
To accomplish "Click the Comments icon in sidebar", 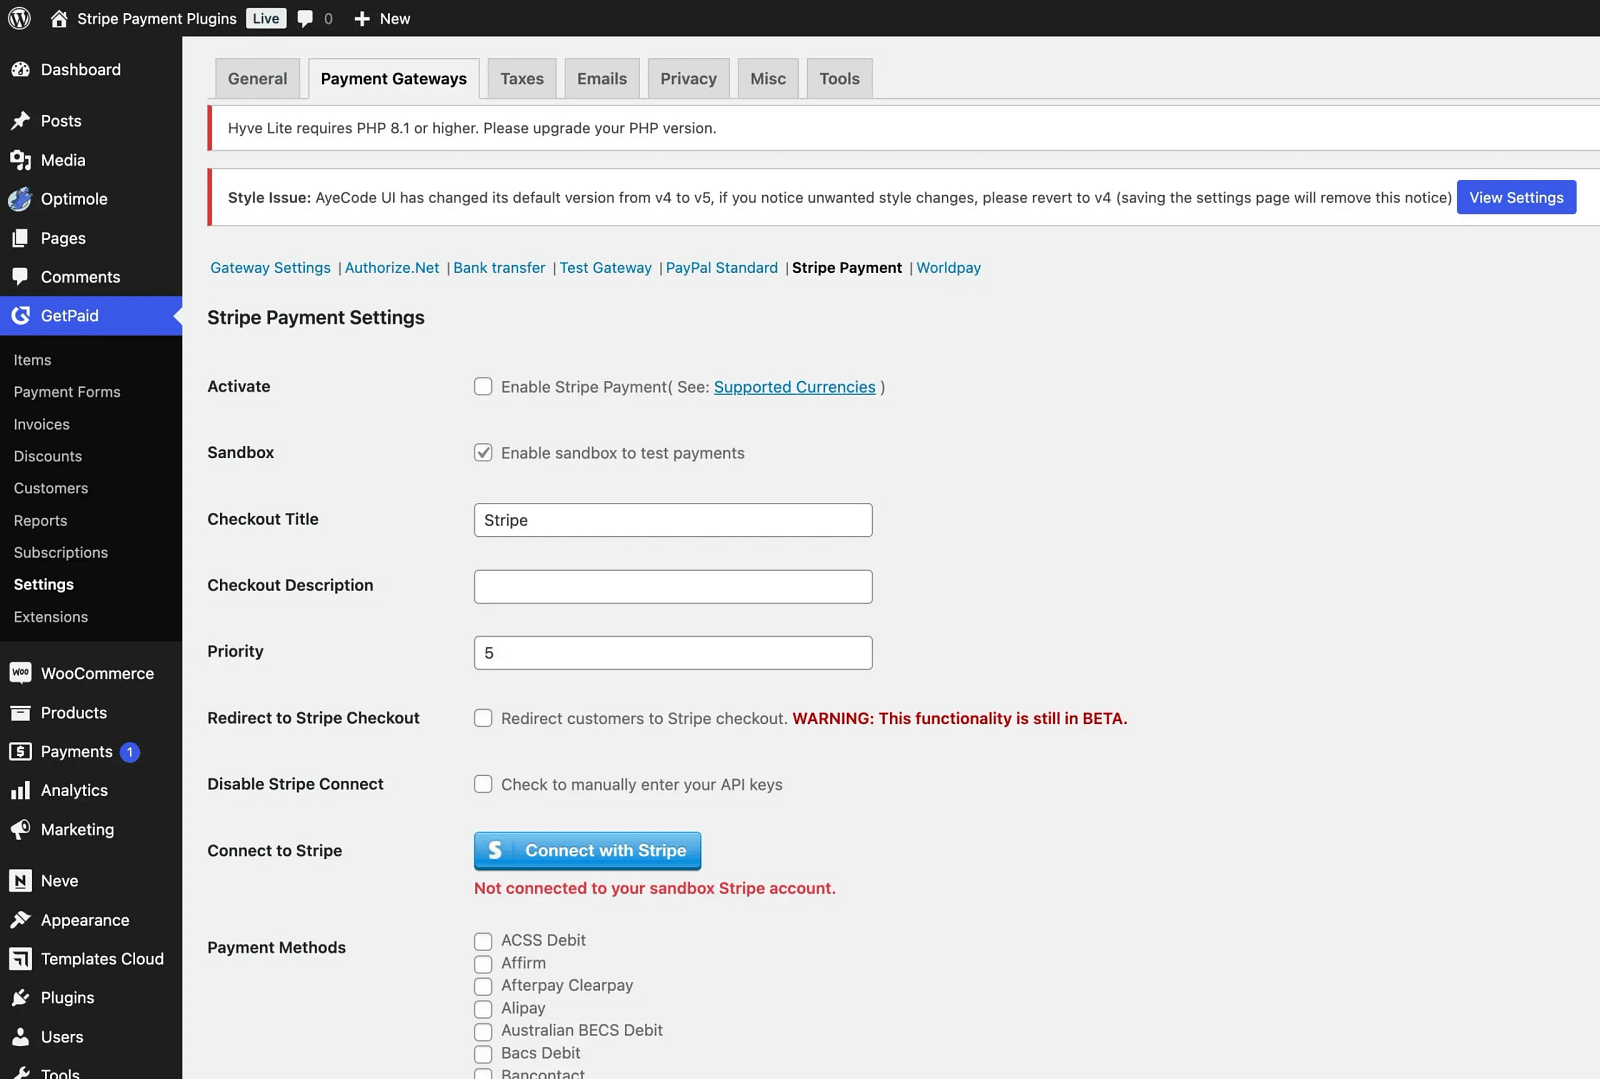I will [x=20, y=277].
